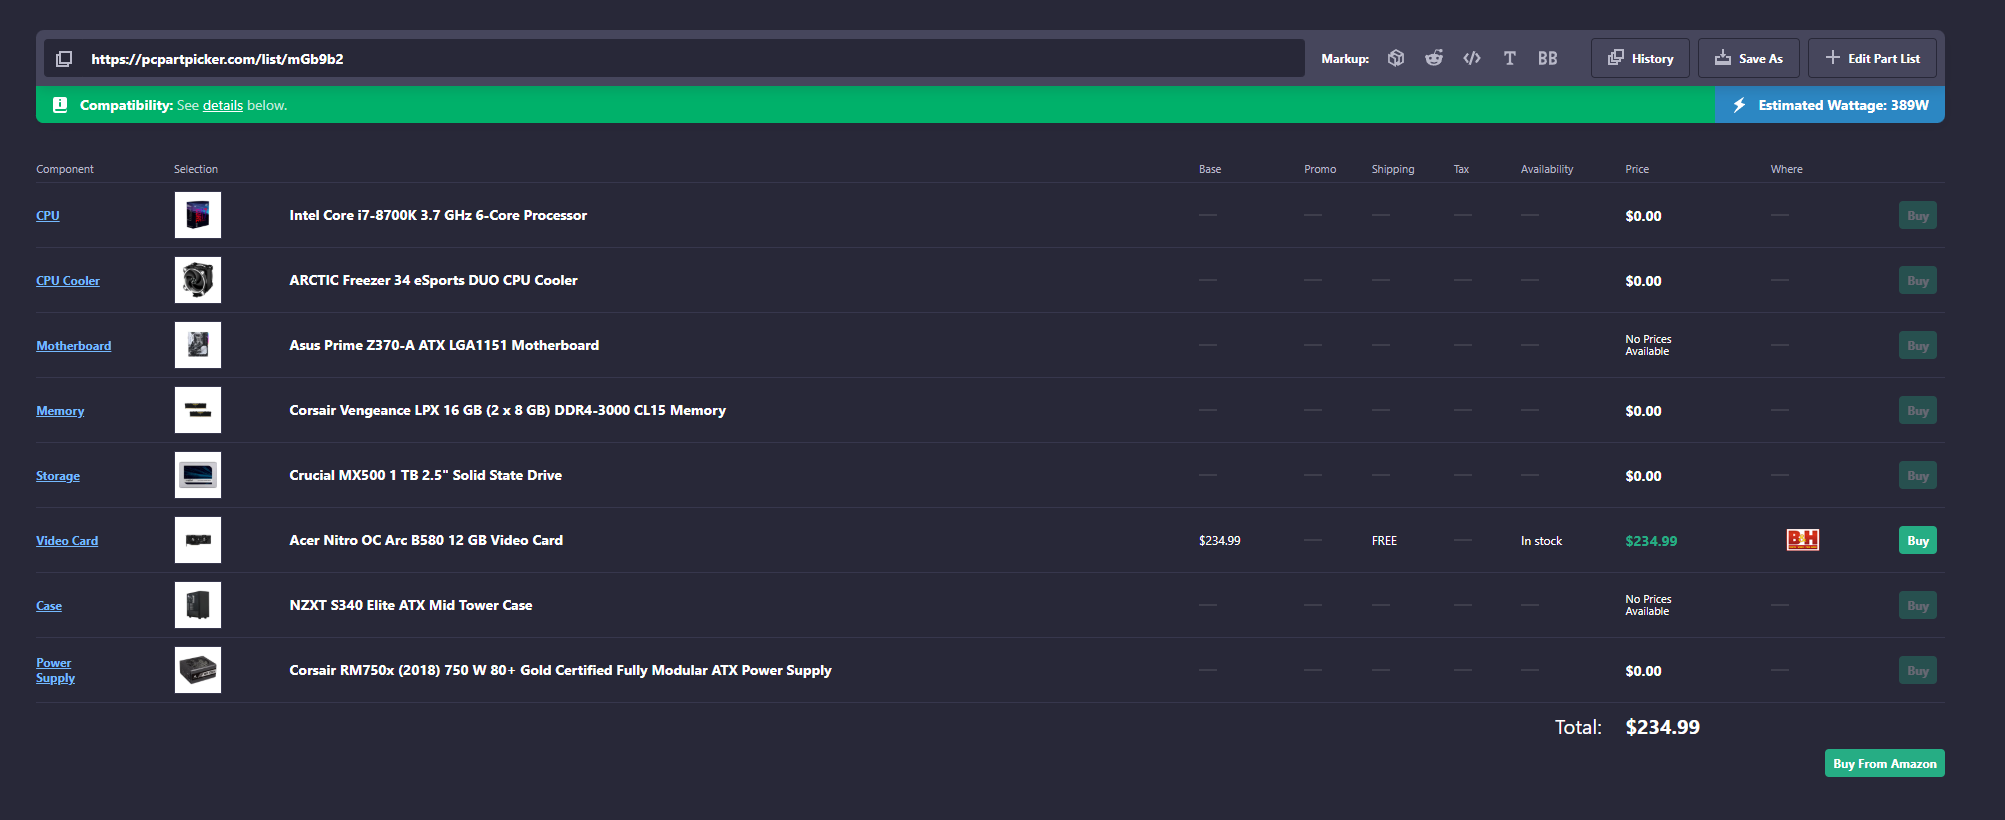Click the ARCTIC Freezer 34 cooler thumbnail
This screenshot has height=820, width=2005.
198,280
